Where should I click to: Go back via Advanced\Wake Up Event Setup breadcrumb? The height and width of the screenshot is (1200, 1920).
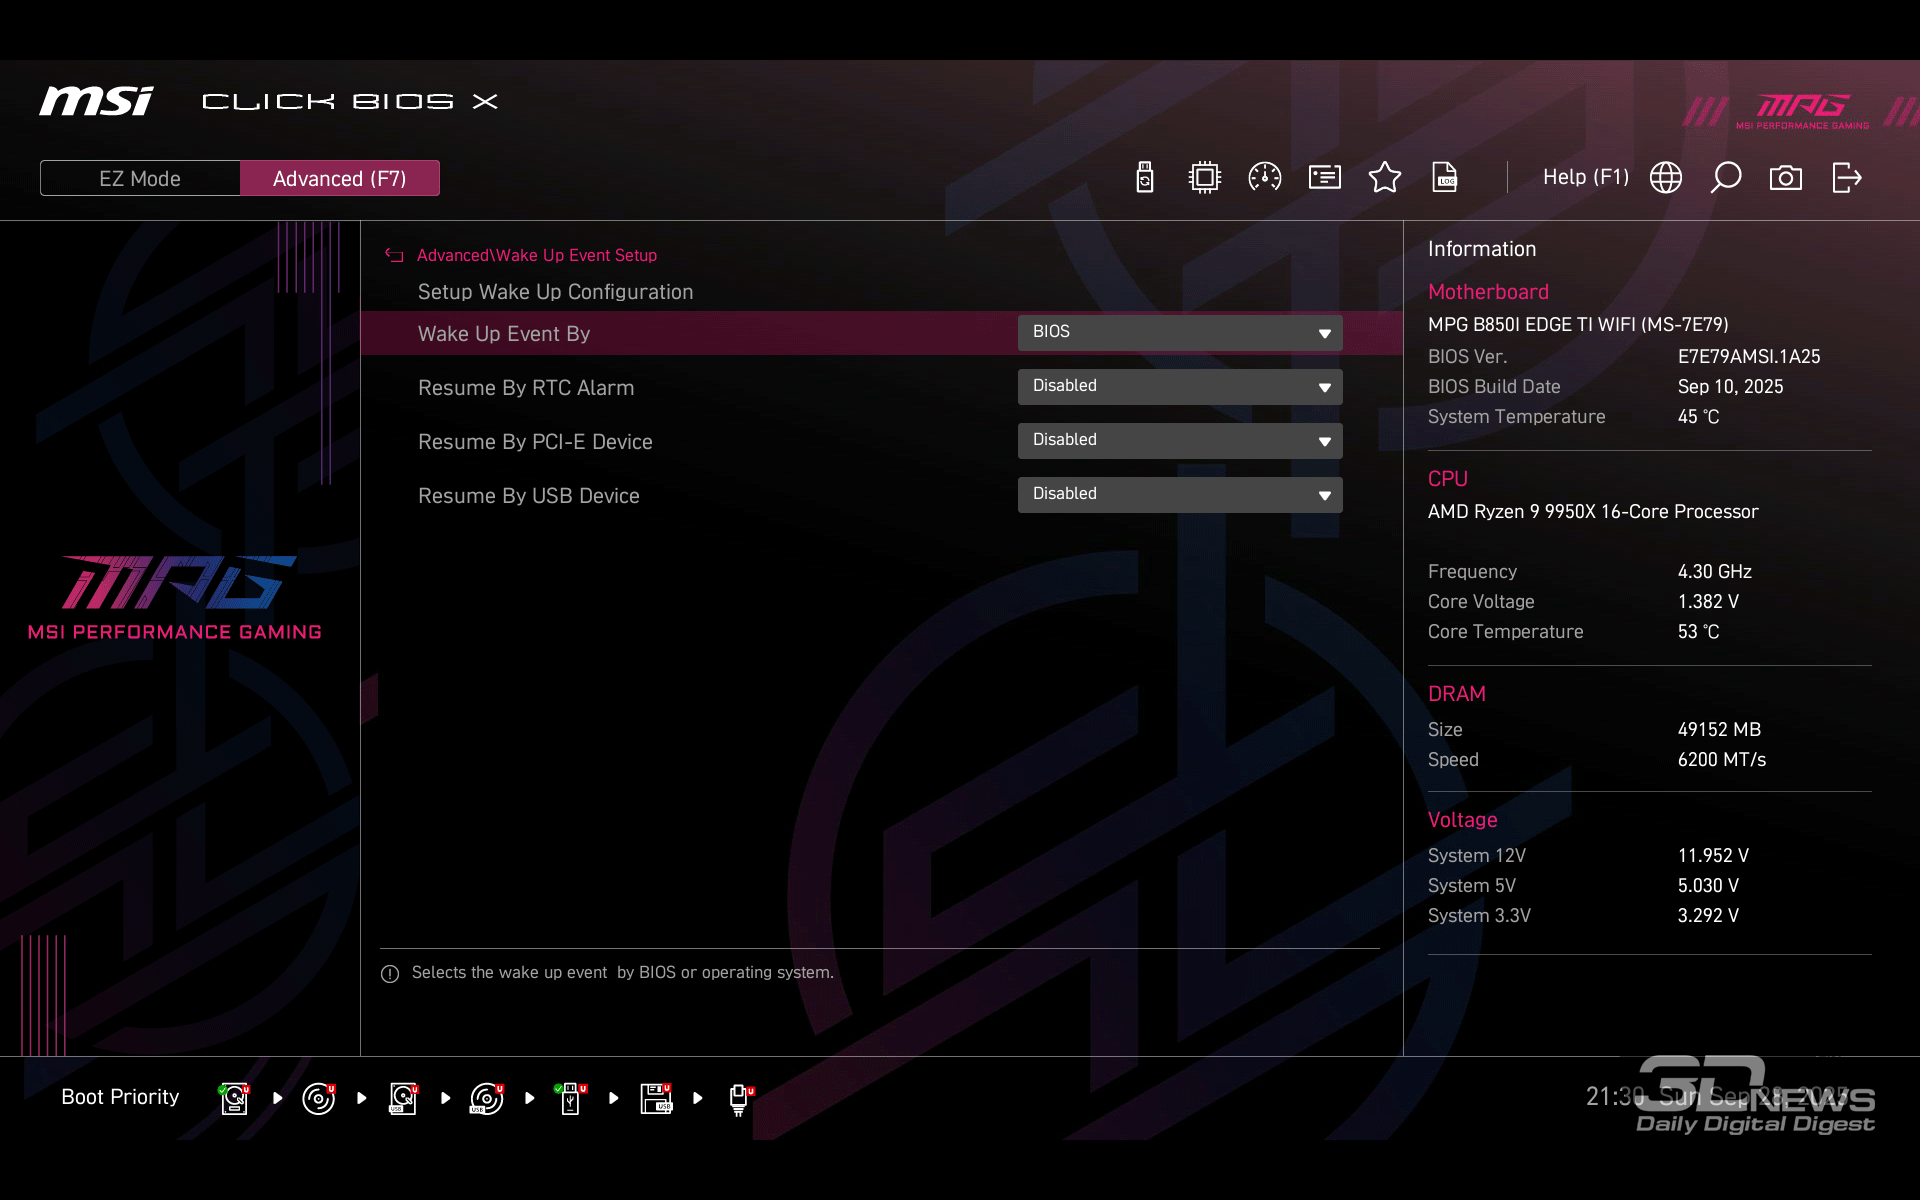pyautogui.click(x=536, y=255)
